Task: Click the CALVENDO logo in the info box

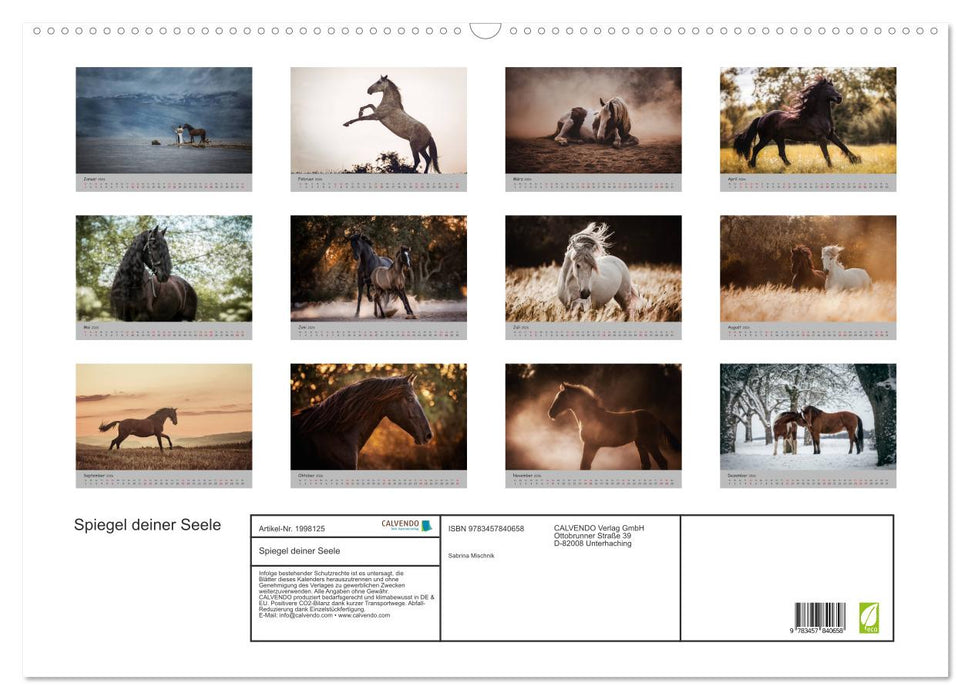Action: pyautogui.click(x=406, y=525)
